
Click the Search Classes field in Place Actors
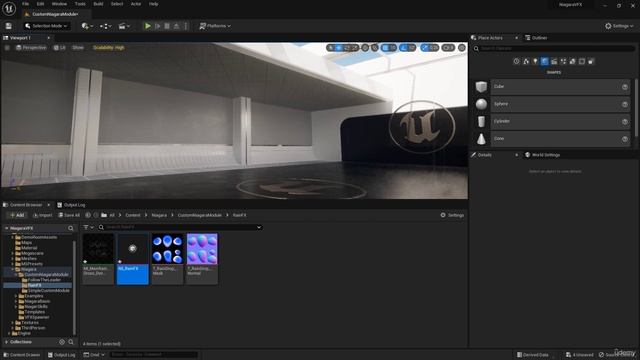tap(557, 48)
